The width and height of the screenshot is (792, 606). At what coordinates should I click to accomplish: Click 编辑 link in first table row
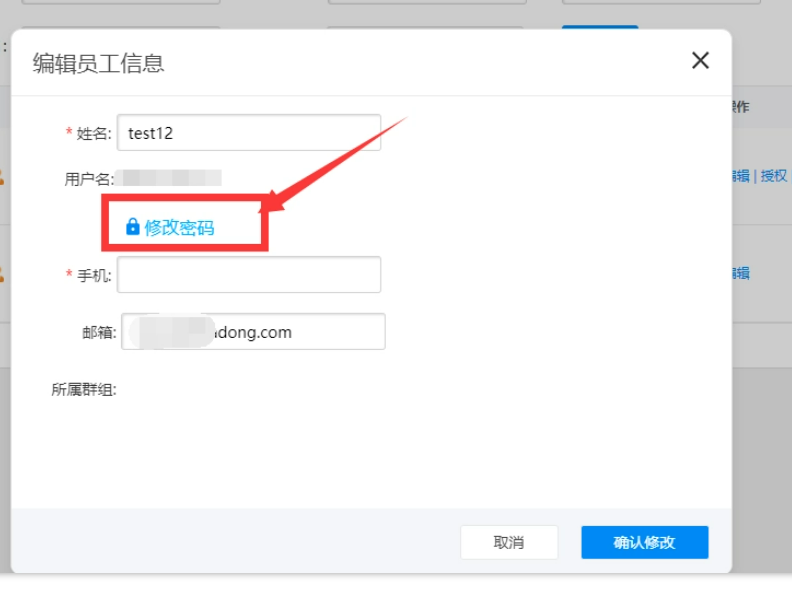[741, 176]
